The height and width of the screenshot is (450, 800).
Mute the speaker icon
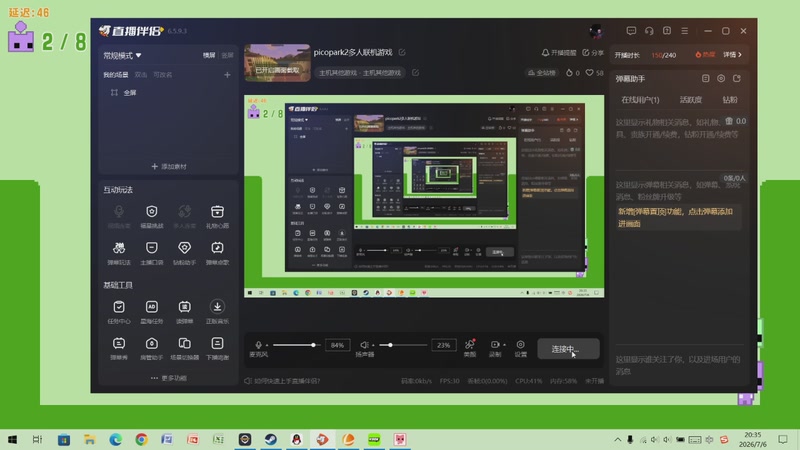click(x=364, y=345)
